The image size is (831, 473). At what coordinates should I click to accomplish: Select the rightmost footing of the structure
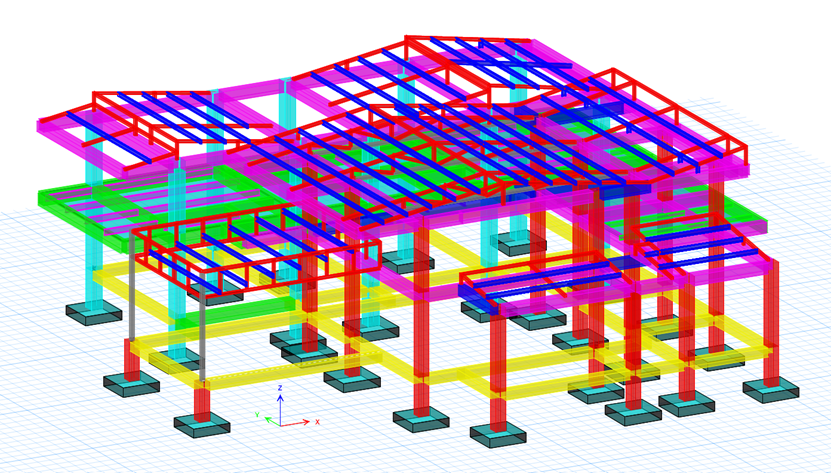[x=770, y=389]
